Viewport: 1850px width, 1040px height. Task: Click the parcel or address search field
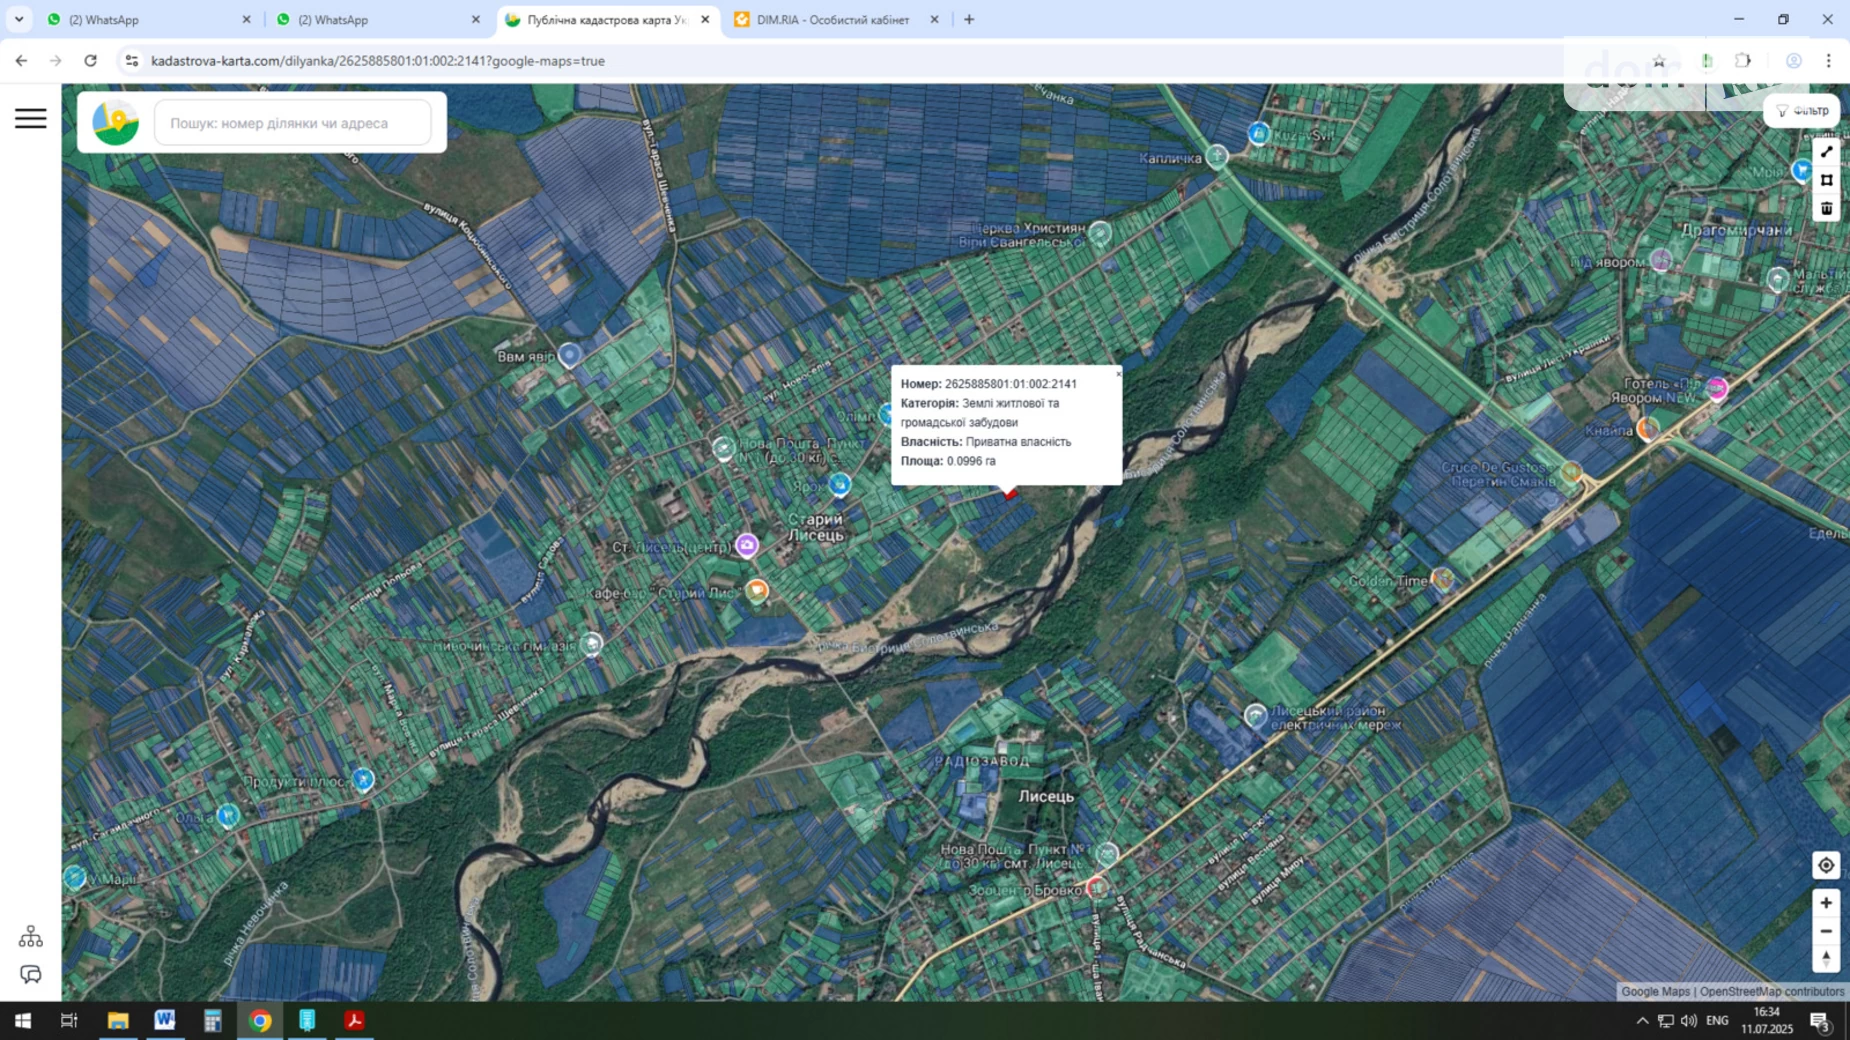(x=293, y=123)
